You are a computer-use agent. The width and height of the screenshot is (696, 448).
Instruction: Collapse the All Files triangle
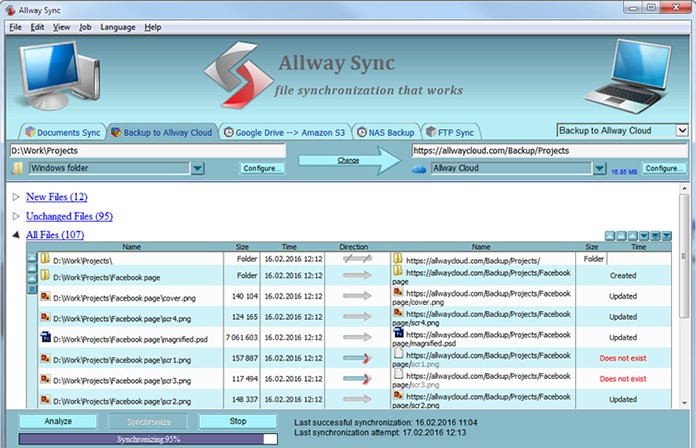coord(16,234)
